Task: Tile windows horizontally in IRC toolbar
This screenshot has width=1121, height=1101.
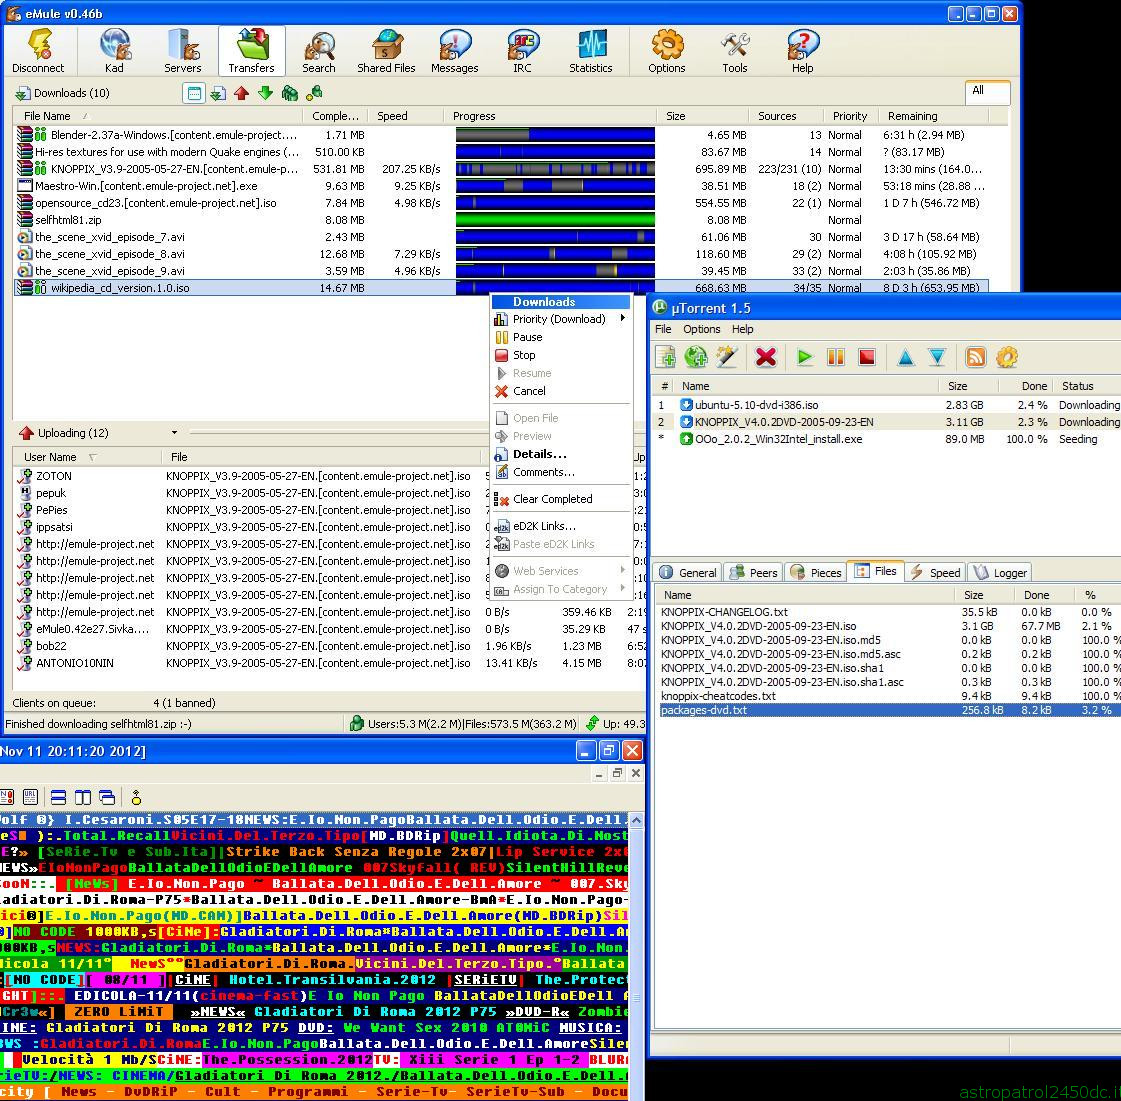Action: (59, 796)
